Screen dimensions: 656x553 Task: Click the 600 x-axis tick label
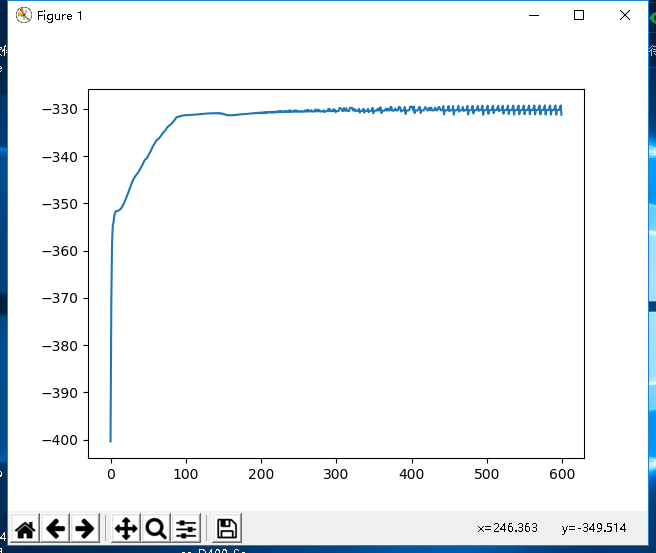coord(562,474)
